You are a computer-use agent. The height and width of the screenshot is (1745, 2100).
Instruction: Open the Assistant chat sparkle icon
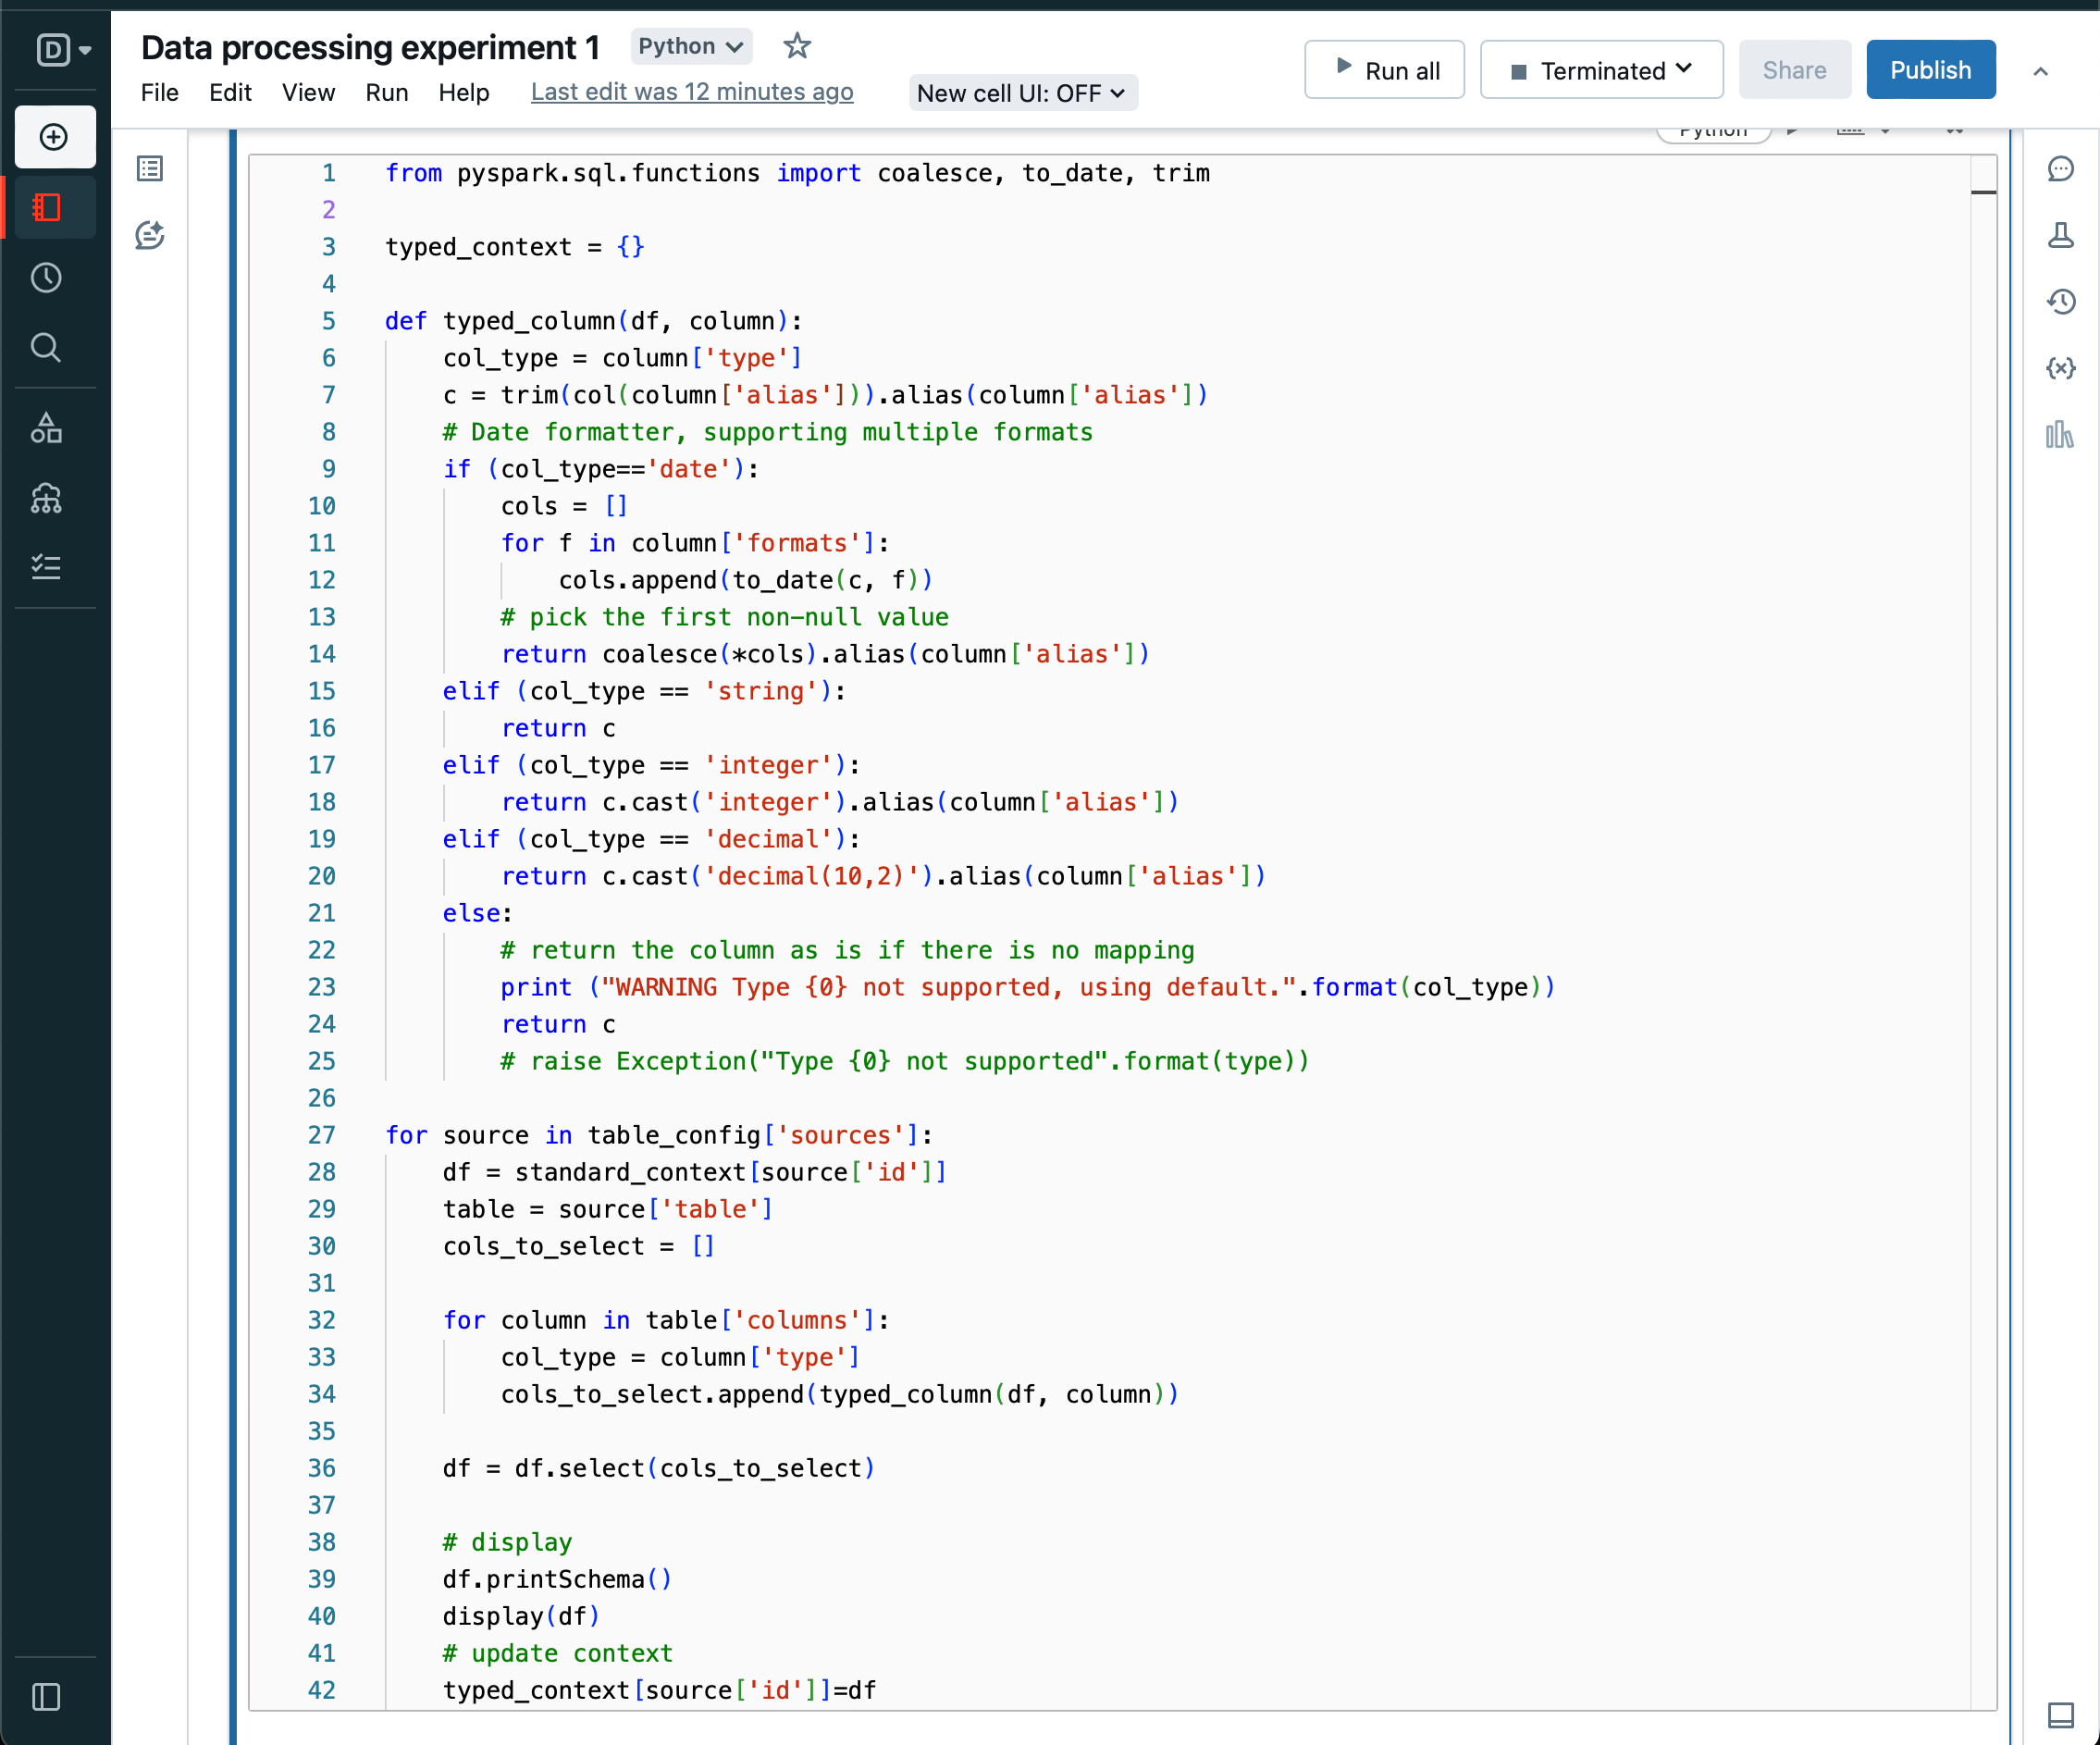coord(150,235)
